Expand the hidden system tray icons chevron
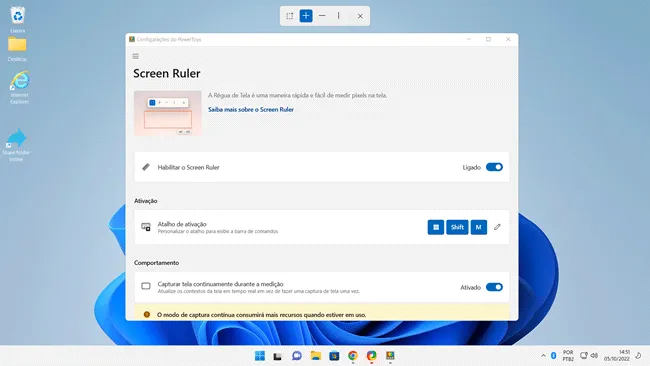Screen dimensions: 650x366 click(x=543, y=356)
